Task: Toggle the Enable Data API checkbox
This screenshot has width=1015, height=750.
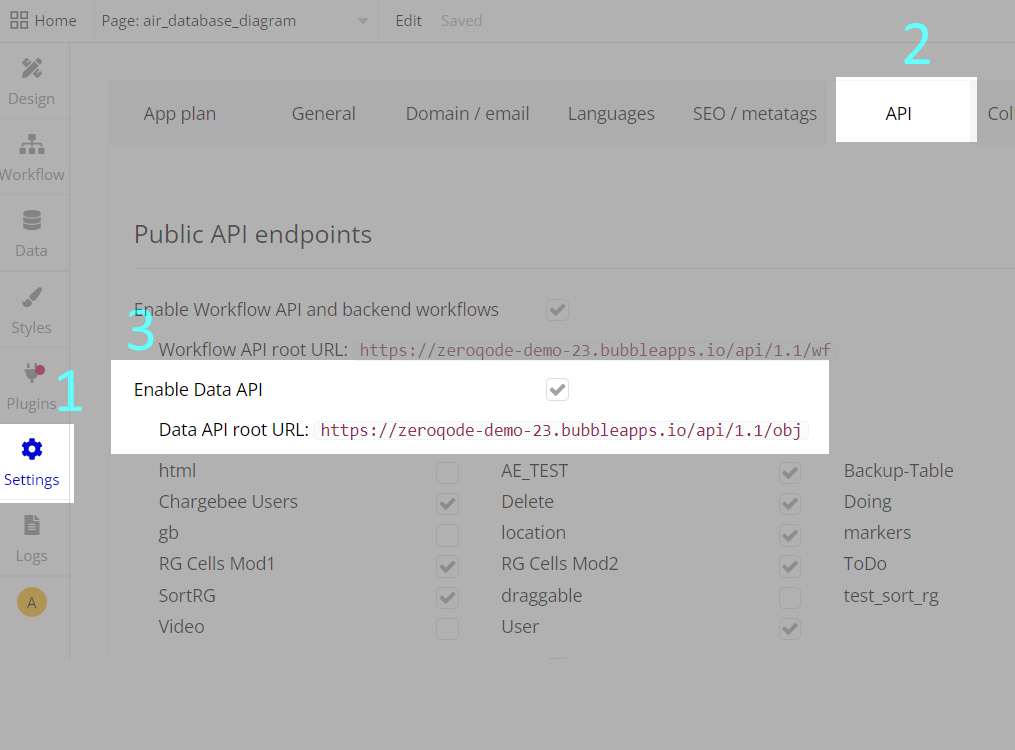Action: [558, 390]
